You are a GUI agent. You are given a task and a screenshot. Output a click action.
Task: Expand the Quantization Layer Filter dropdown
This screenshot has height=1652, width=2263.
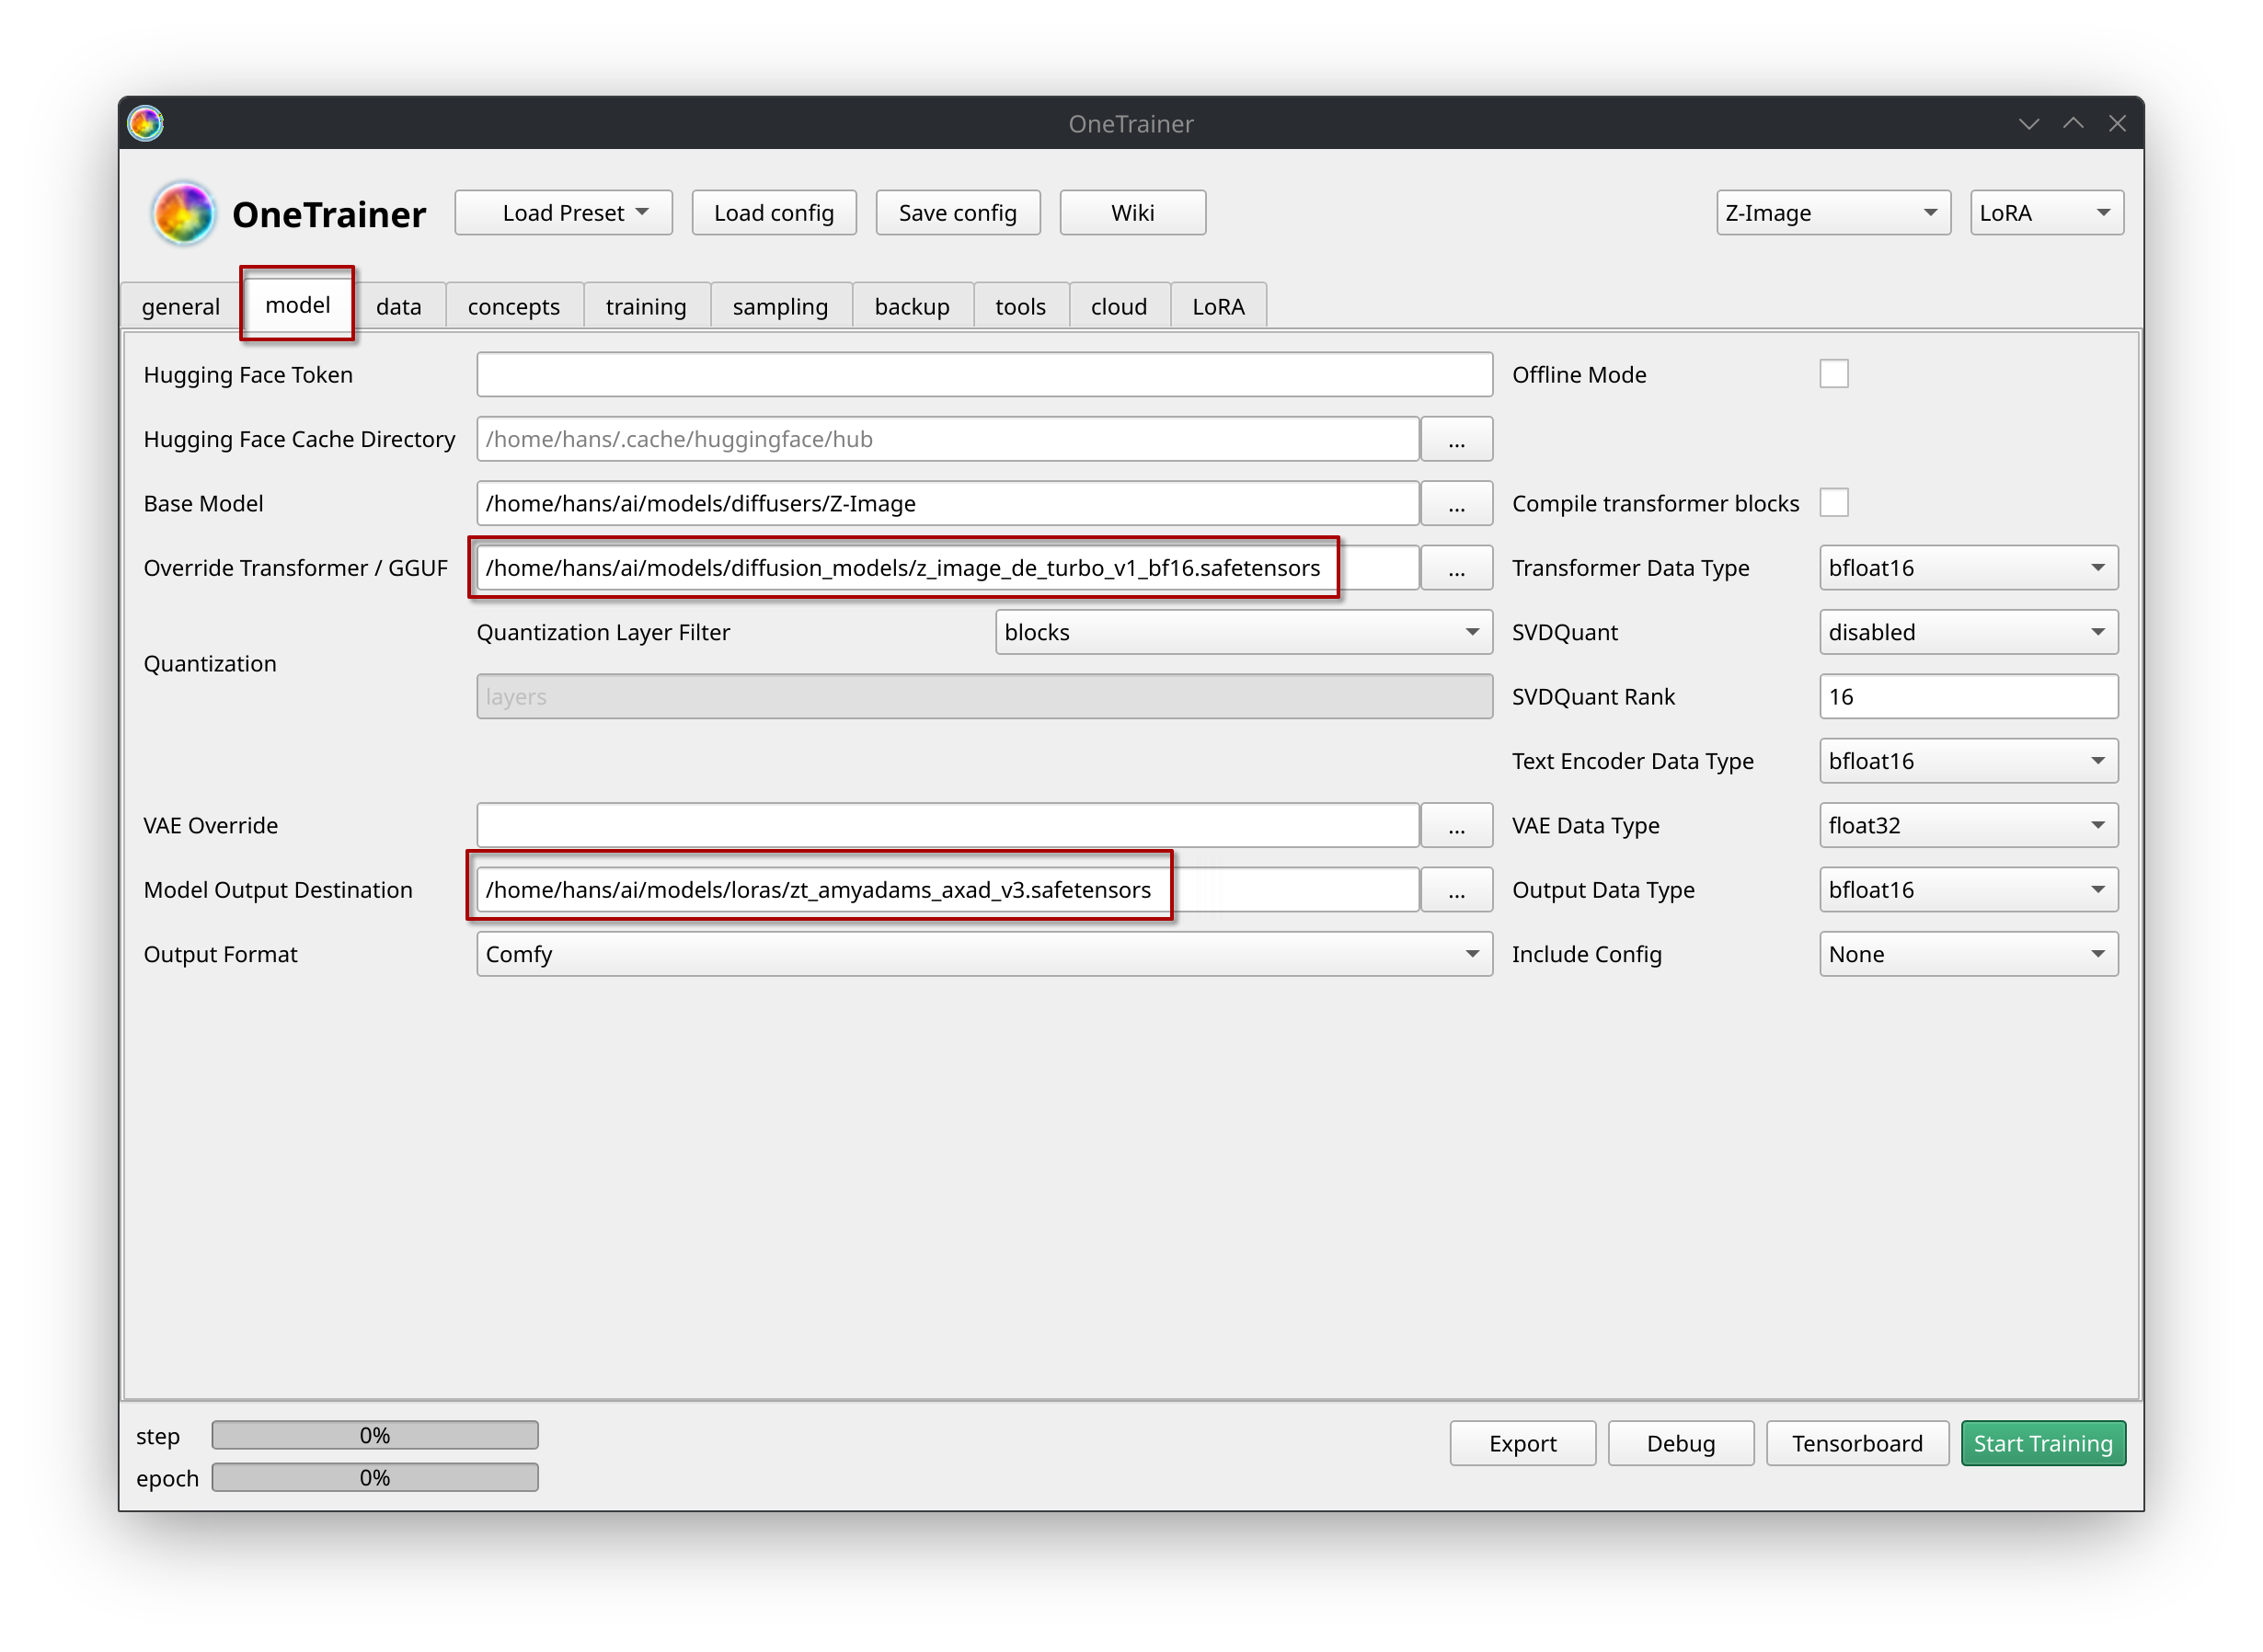pyautogui.click(x=1244, y=632)
